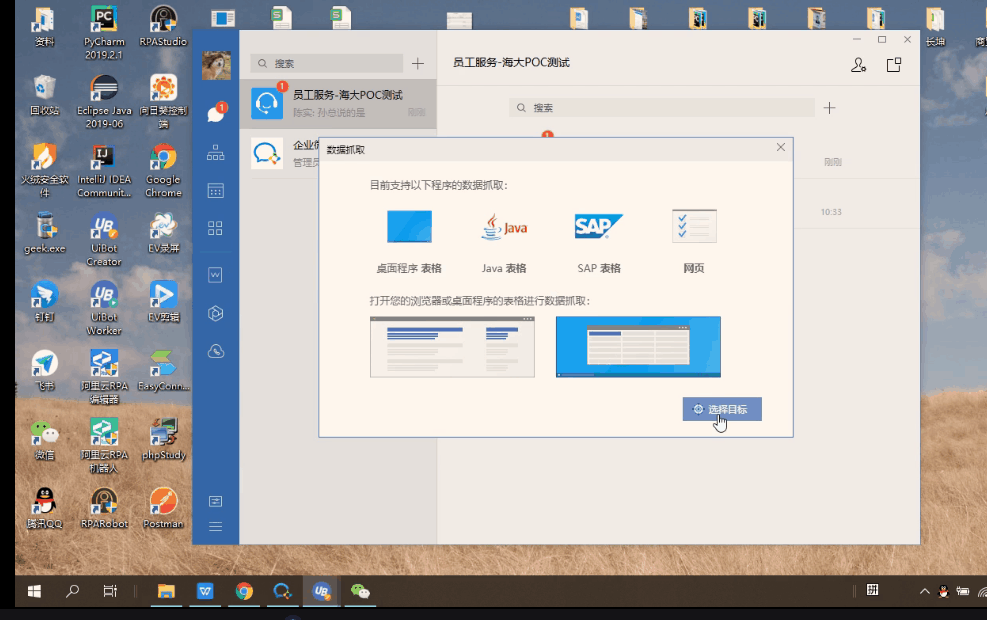Click UiBot icon on the taskbar
987x620 pixels.
322,591
